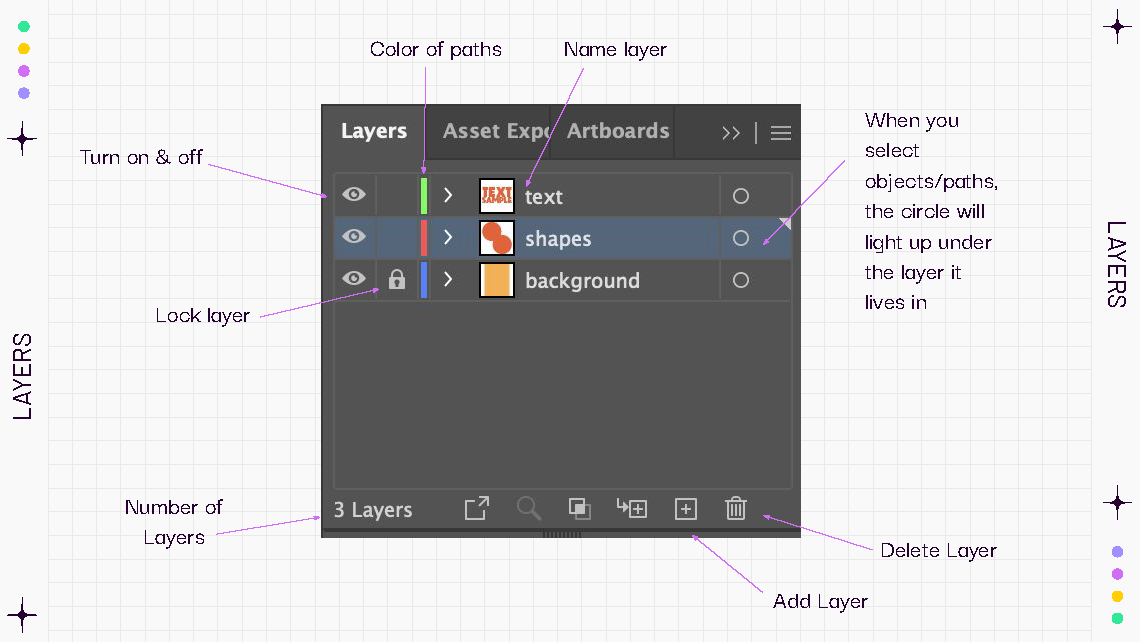Toggle visibility of the shapes layer
The height and width of the screenshot is (642, 1140).
click(x=353, y=237)
